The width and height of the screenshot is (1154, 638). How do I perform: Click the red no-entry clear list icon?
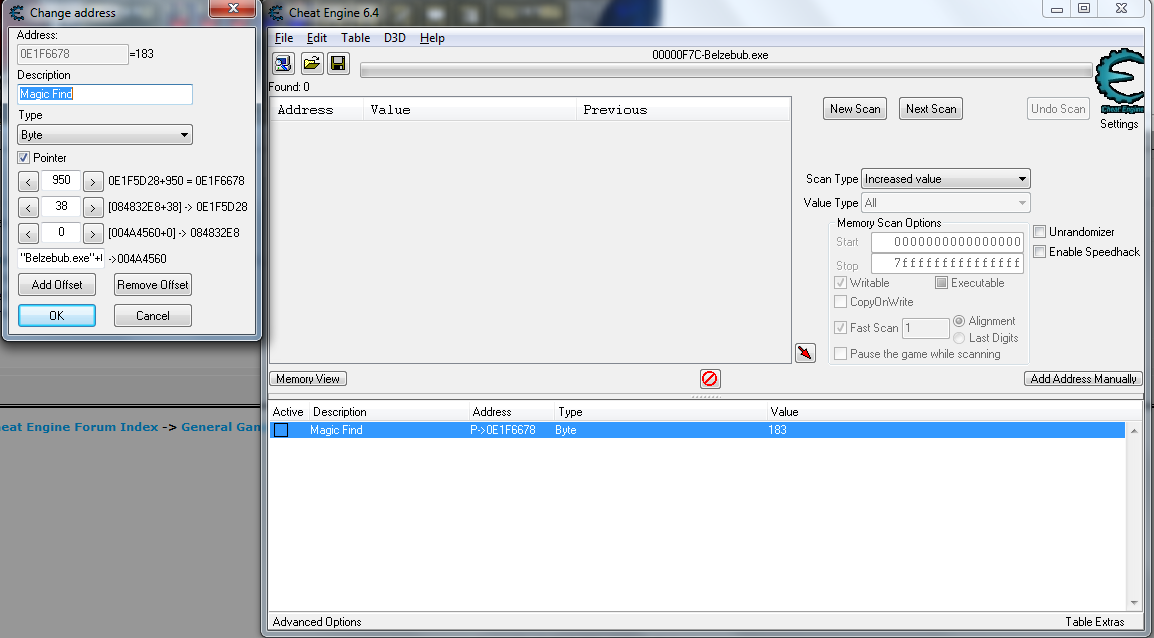click(x=709, y=379)
